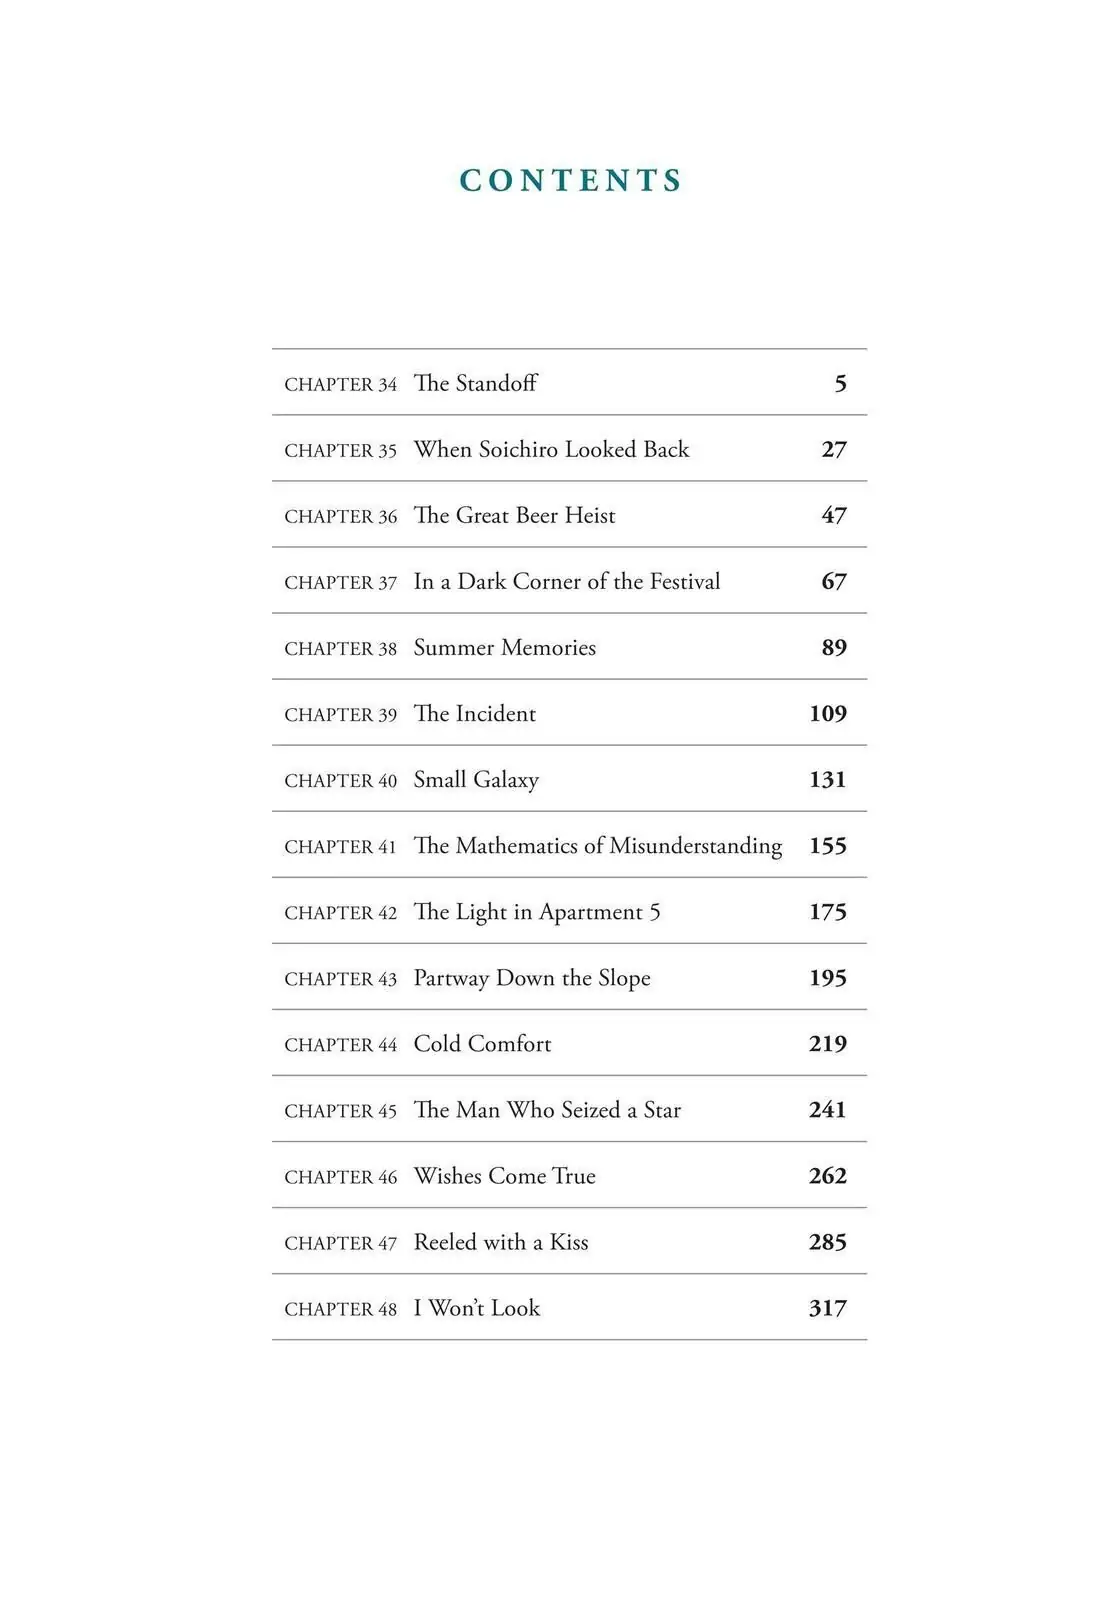Viewport: 1115px width, 1600px height.
Task: Select When Soichiro Looked Back chapter
Action: point(569,449)
